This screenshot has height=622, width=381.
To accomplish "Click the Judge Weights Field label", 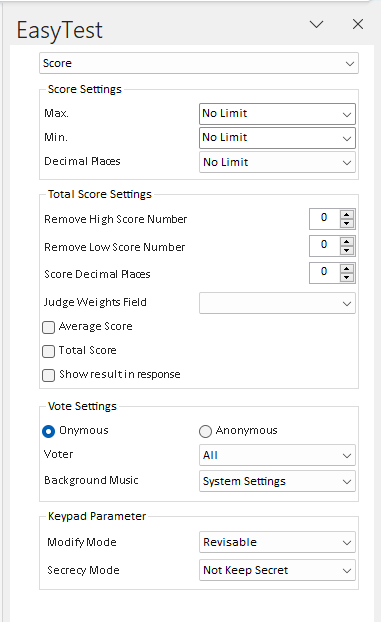I will (95, 302).
